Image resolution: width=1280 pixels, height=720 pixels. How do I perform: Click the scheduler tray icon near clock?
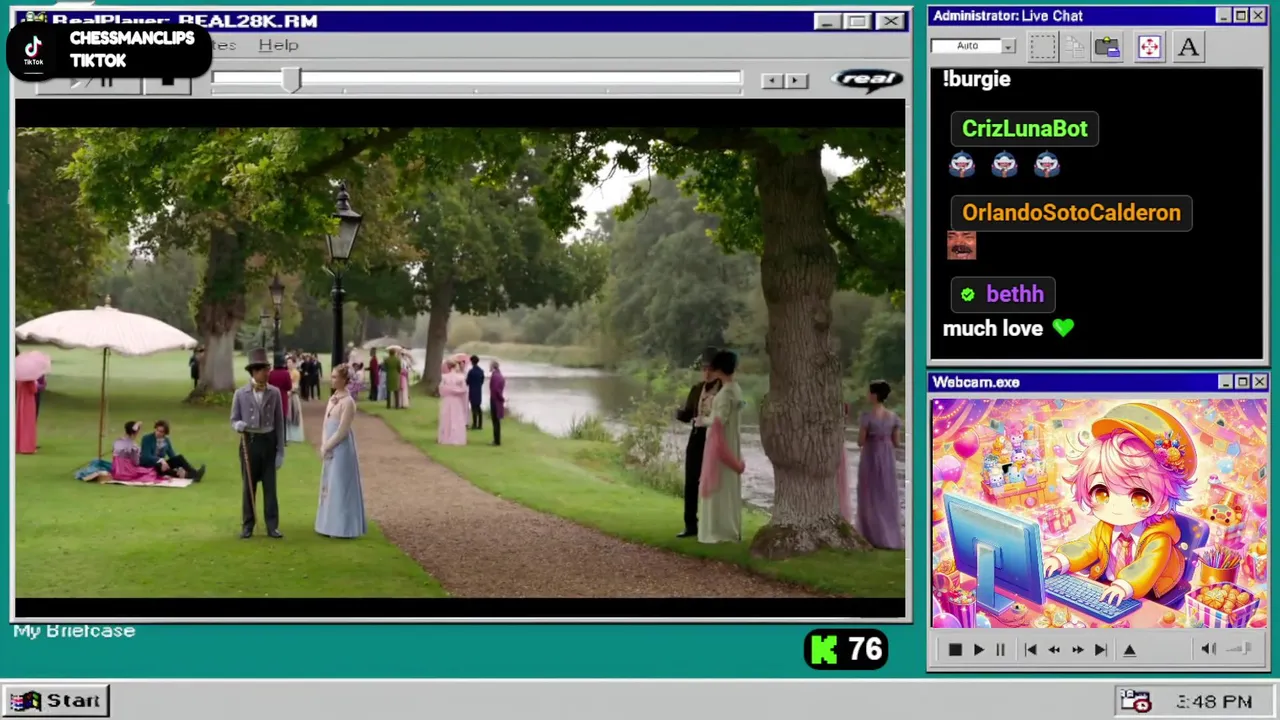point(1135,701)
